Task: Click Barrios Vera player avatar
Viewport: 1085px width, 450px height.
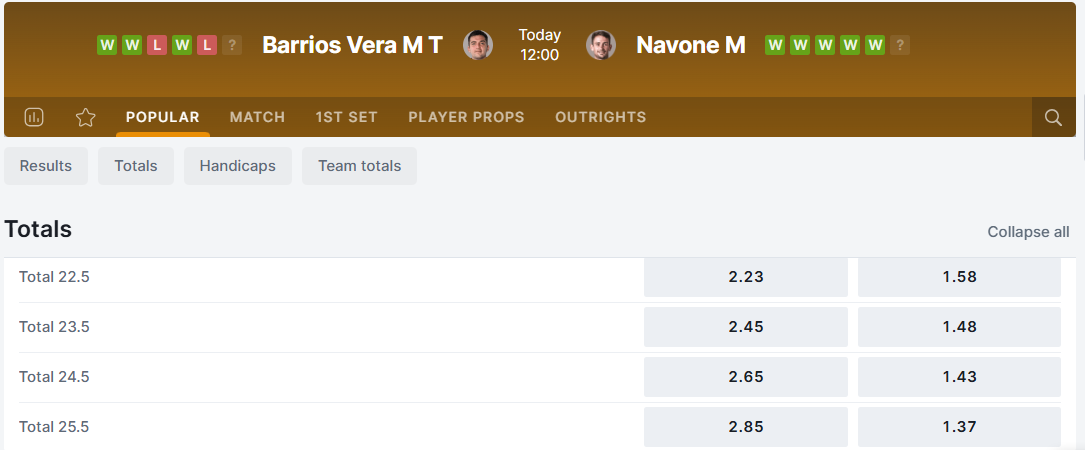Action: tap(478, 45)
